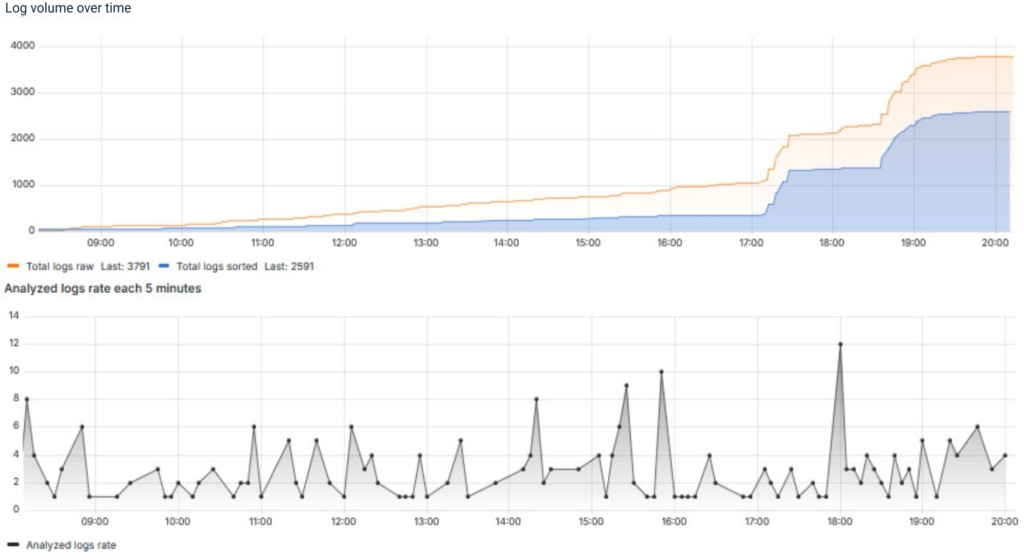
Task: Click the first peak of 8 before 09:00
Action: click(27, 399)
